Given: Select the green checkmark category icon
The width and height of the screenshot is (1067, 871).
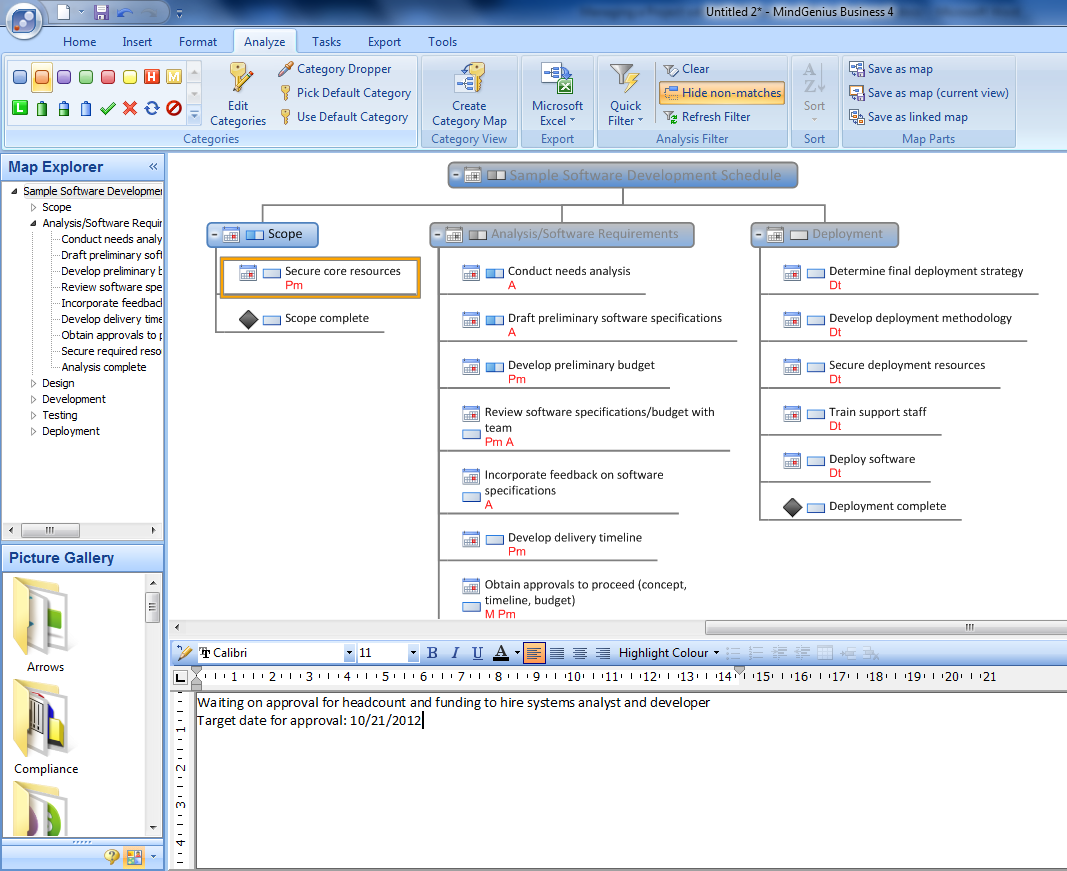Looking at the screenshot, I should pyautogui.click(x=108, y=108).
